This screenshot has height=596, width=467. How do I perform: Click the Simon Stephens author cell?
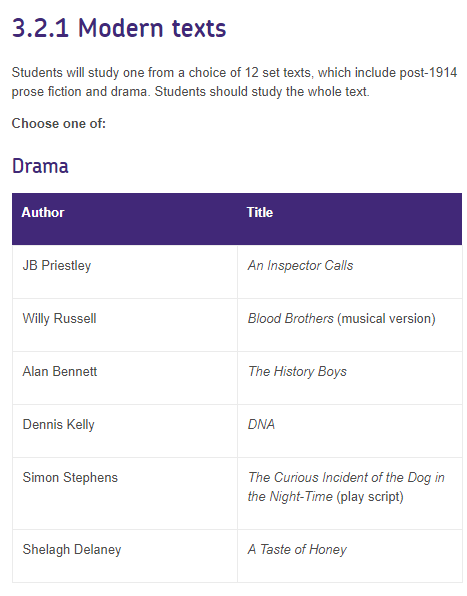pos(125,494)
